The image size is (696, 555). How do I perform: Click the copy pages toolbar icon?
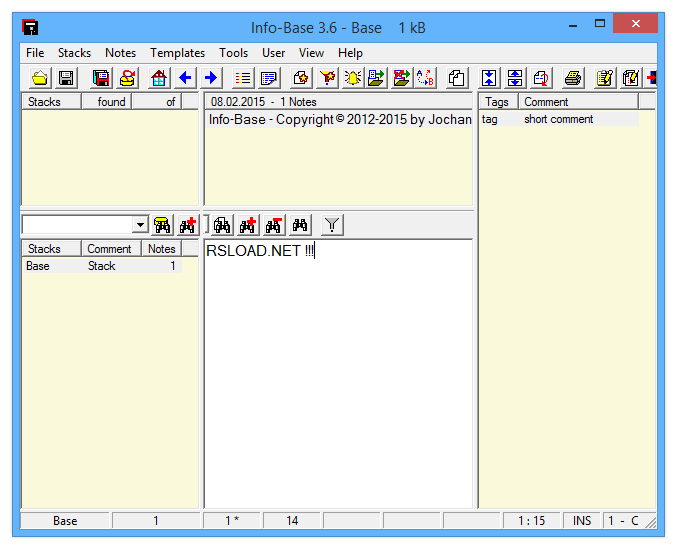click(x=456, y=78)
